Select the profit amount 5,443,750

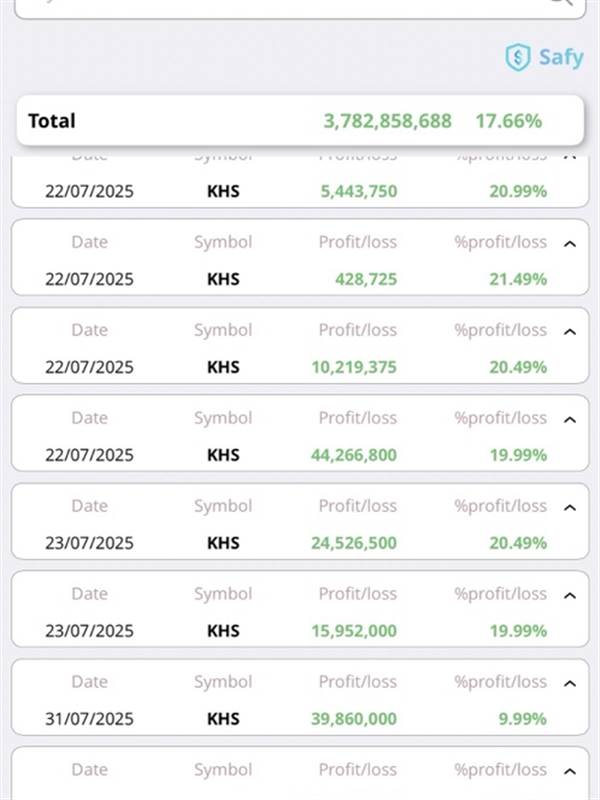point(359,191)
